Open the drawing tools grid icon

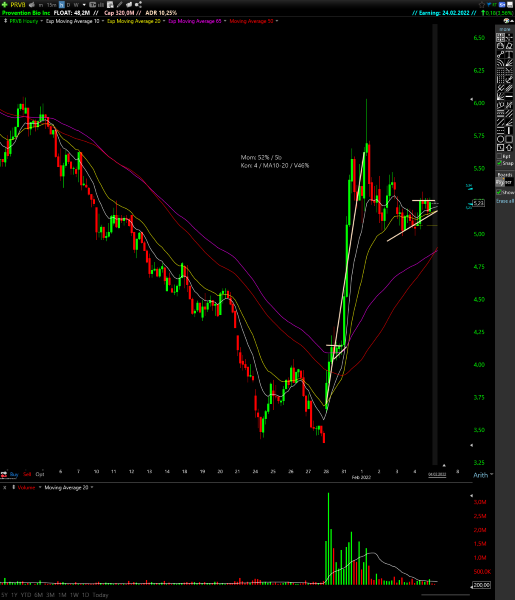(x=500, y=38)
